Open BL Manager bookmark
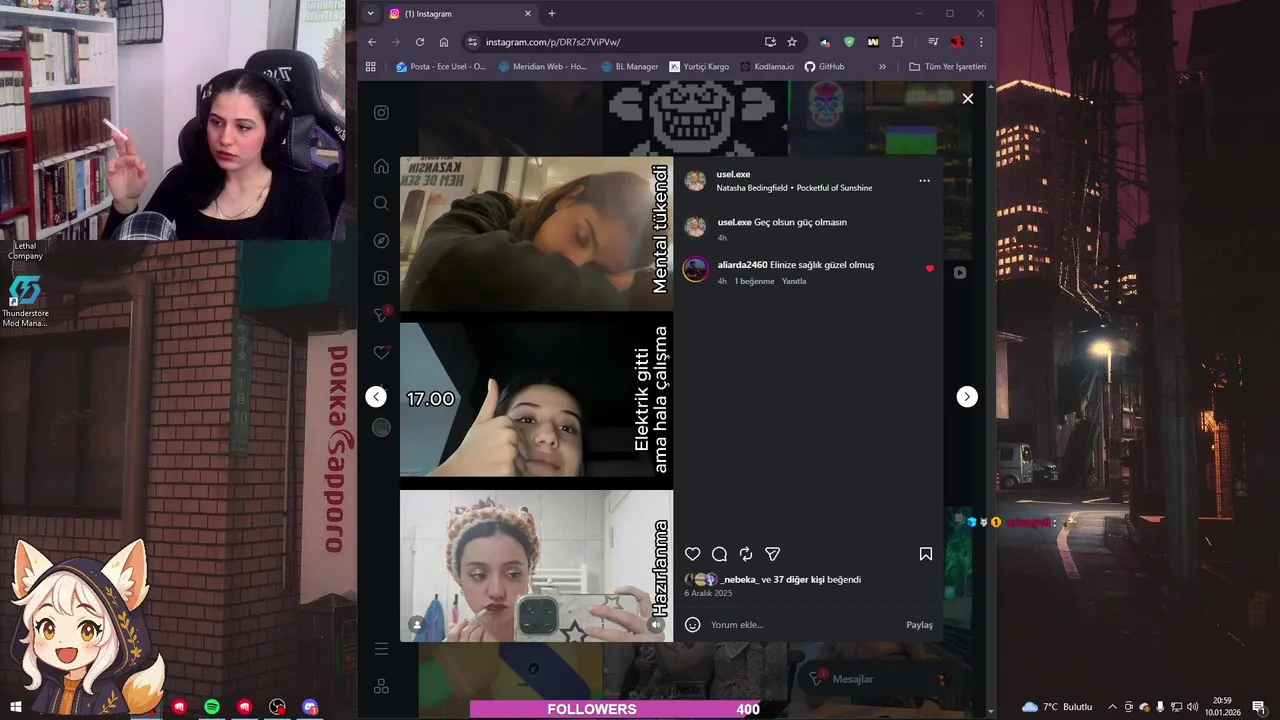The height and width of the screenshot is (720, 1280). click(x=630, y=67)
